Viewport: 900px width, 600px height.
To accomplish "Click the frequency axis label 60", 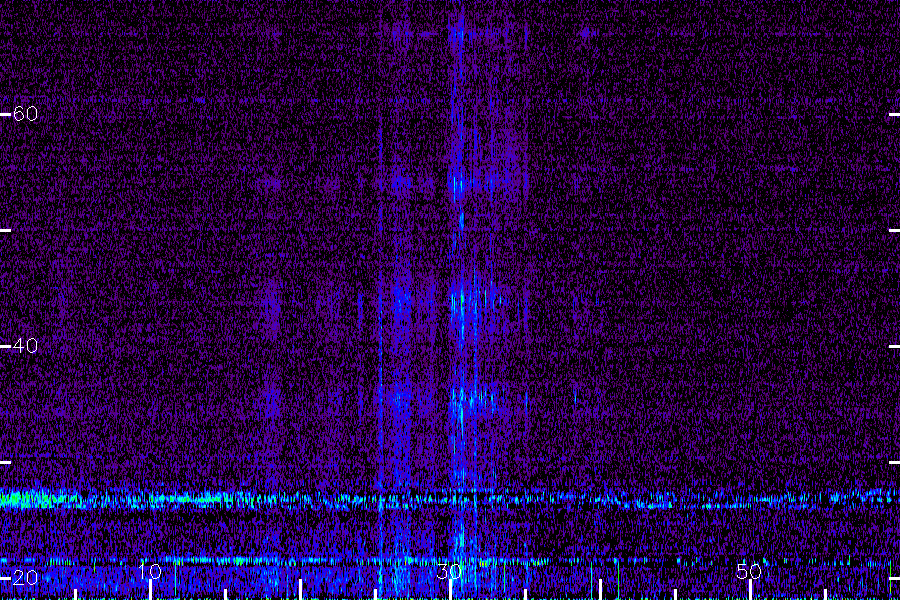I will tap(25, 114).
